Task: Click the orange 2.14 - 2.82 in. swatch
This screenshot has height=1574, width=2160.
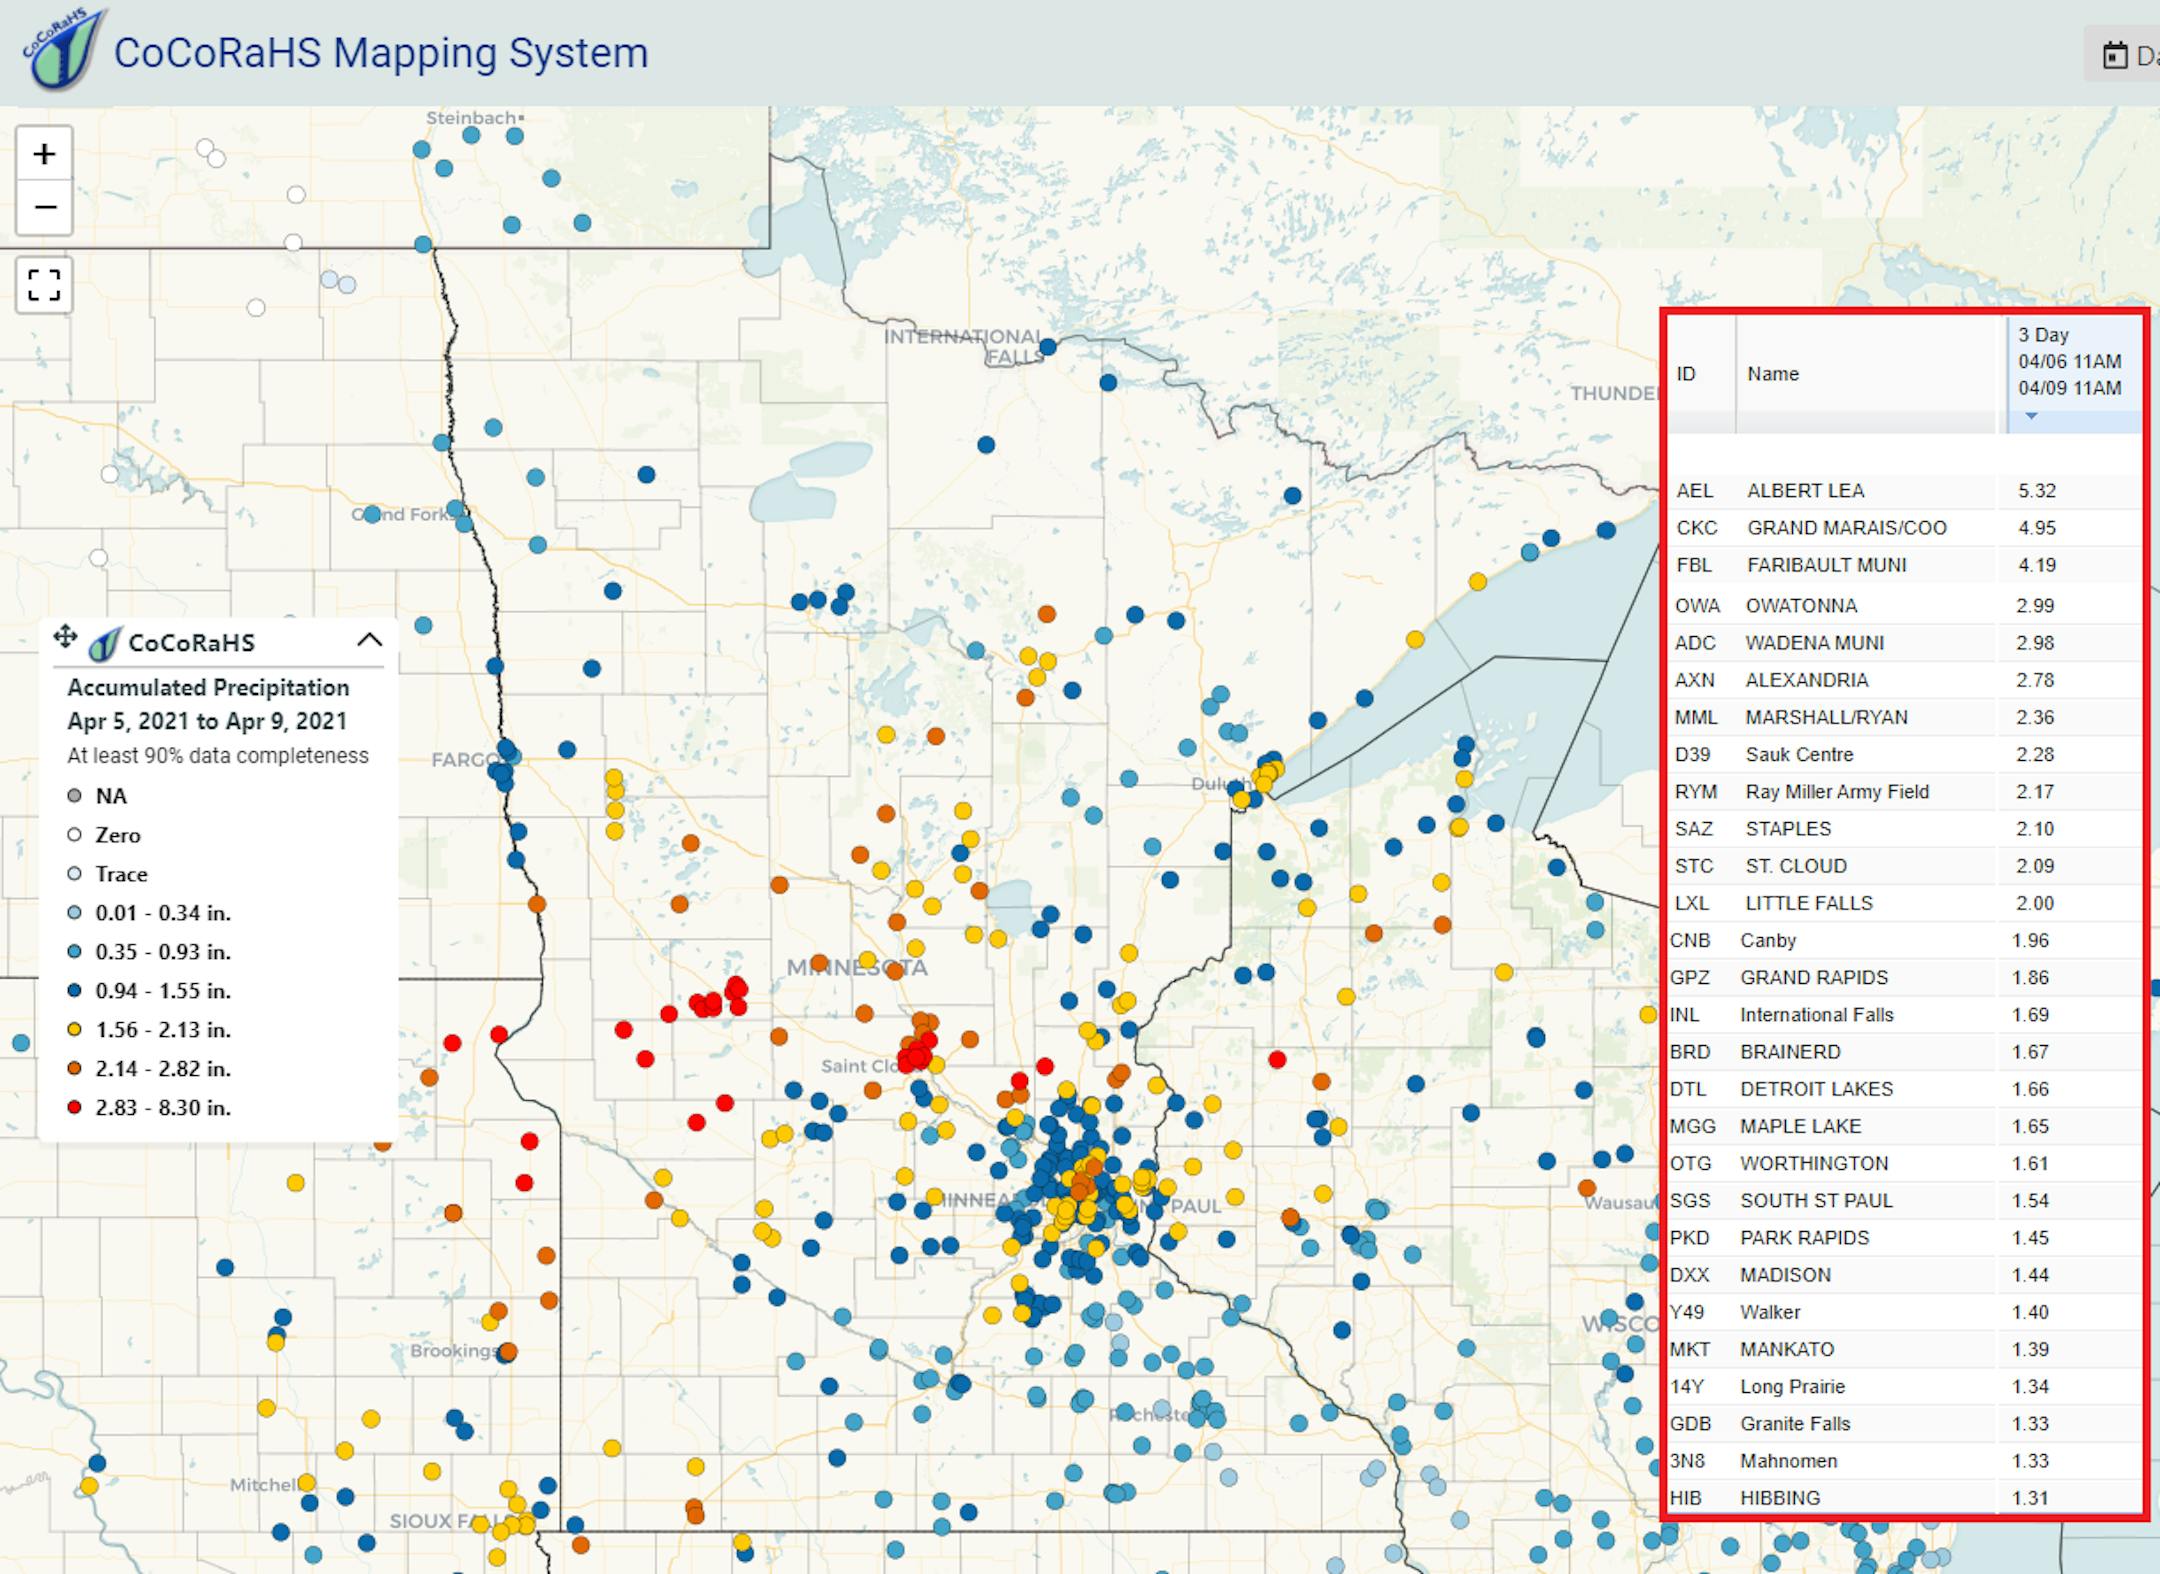Action: 74,1068
